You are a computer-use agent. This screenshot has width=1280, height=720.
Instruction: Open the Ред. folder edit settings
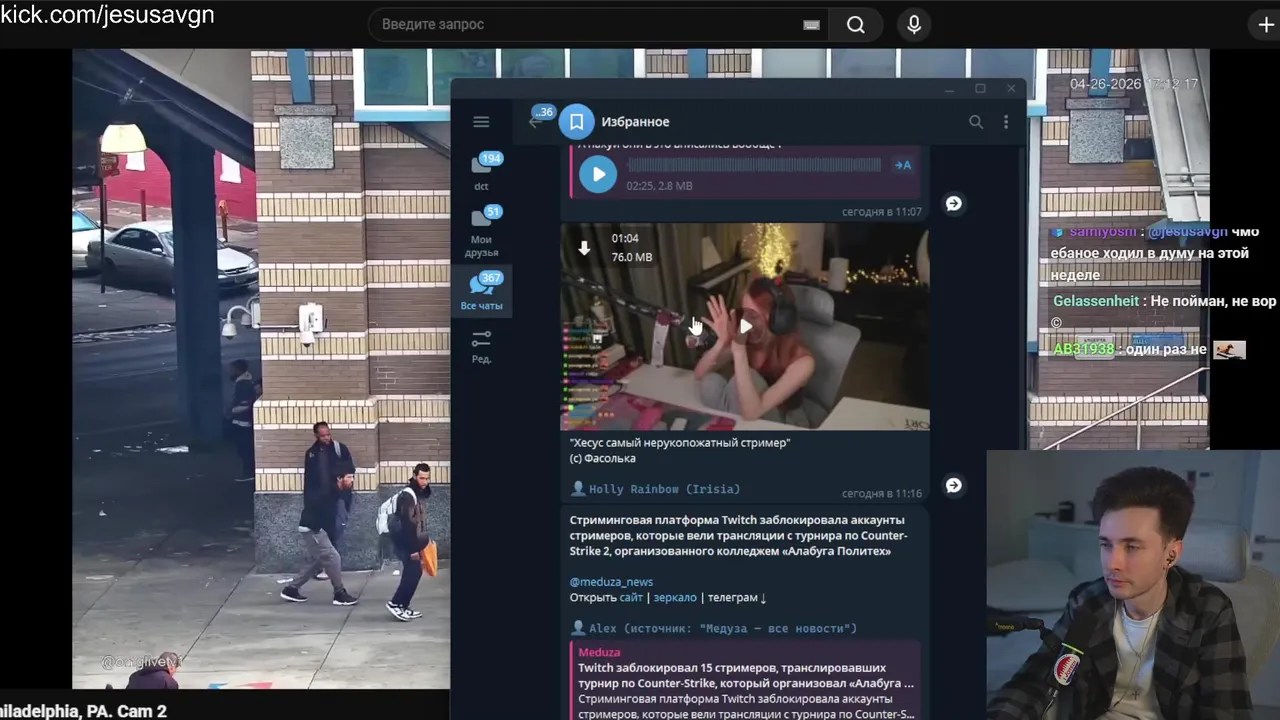point(481,346)
